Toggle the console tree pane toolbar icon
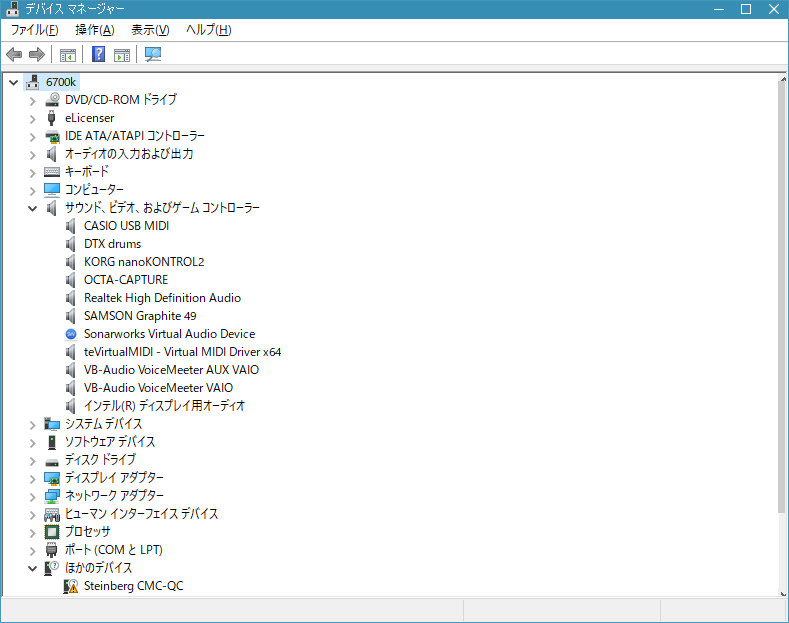The height and width of the screenshot is (623, 789). pos(67,54)
